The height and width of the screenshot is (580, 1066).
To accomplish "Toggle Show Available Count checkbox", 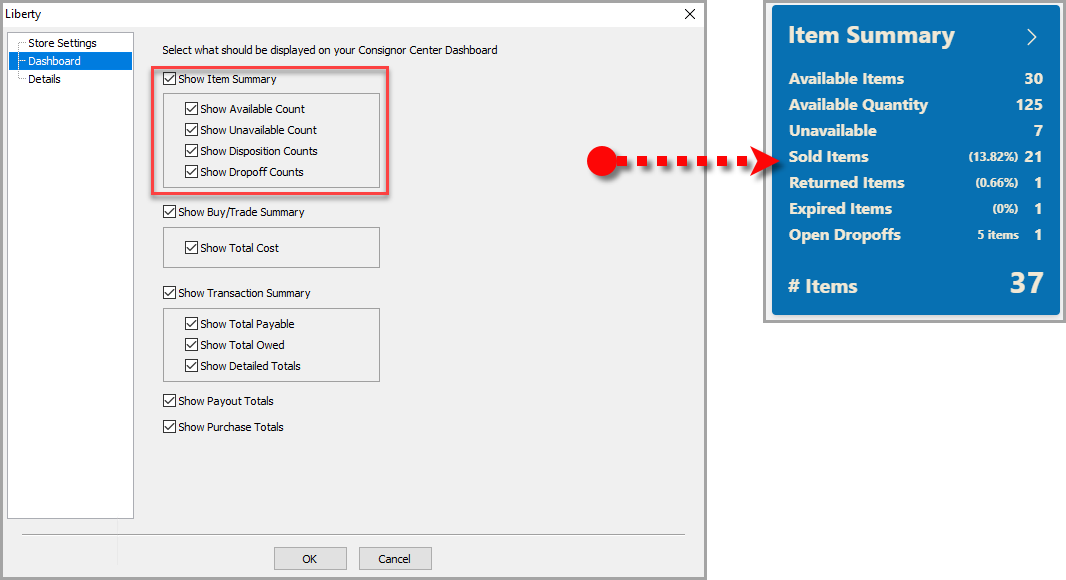I will (192, 109).
